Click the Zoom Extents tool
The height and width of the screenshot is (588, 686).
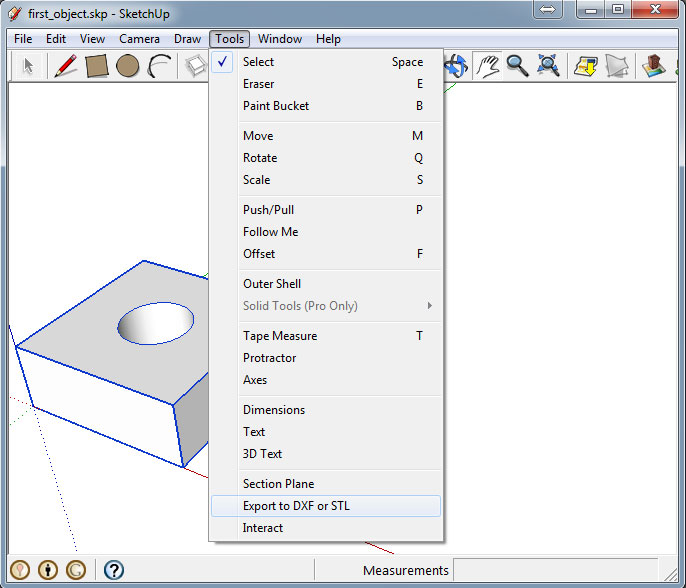tap(548, 66)
